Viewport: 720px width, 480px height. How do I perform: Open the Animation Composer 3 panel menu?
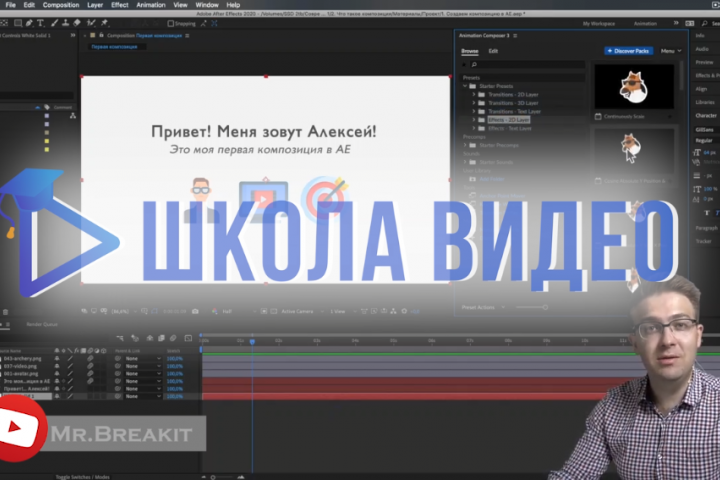(515, 35)
